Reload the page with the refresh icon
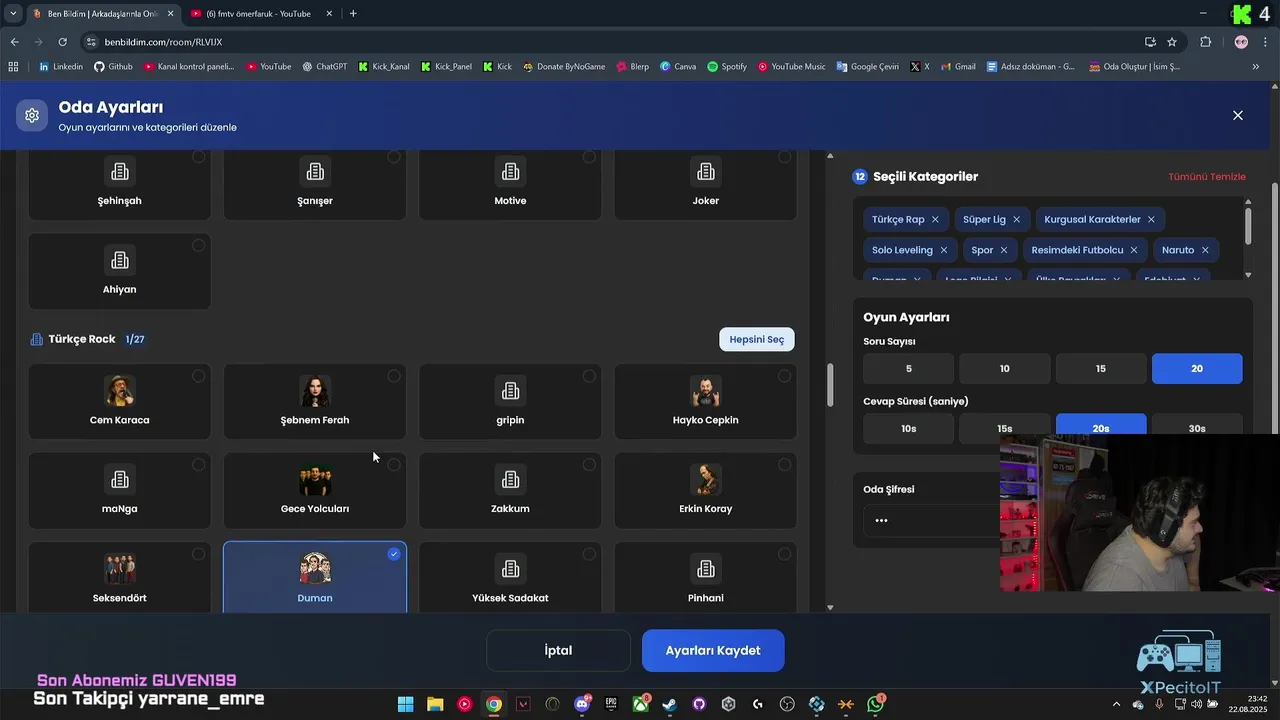 pyautogui.click(x=62, y=42)
